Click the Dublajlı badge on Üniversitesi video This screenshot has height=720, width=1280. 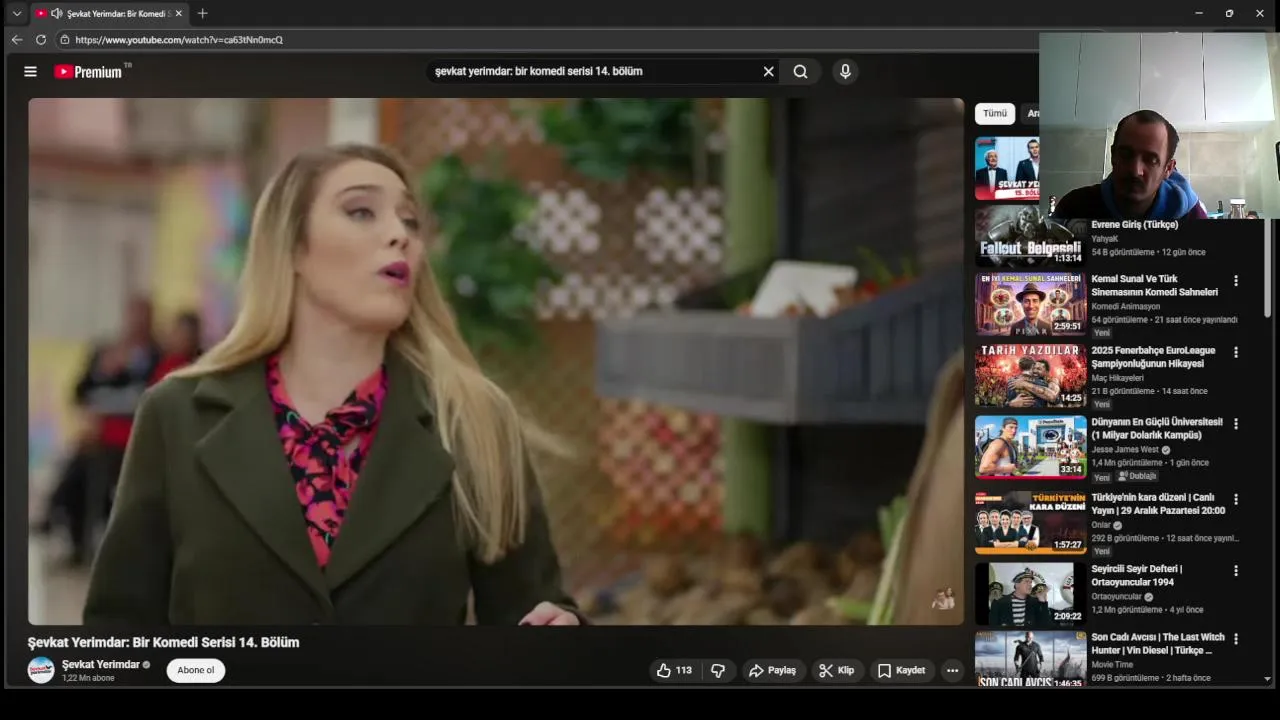[1137, 476]
